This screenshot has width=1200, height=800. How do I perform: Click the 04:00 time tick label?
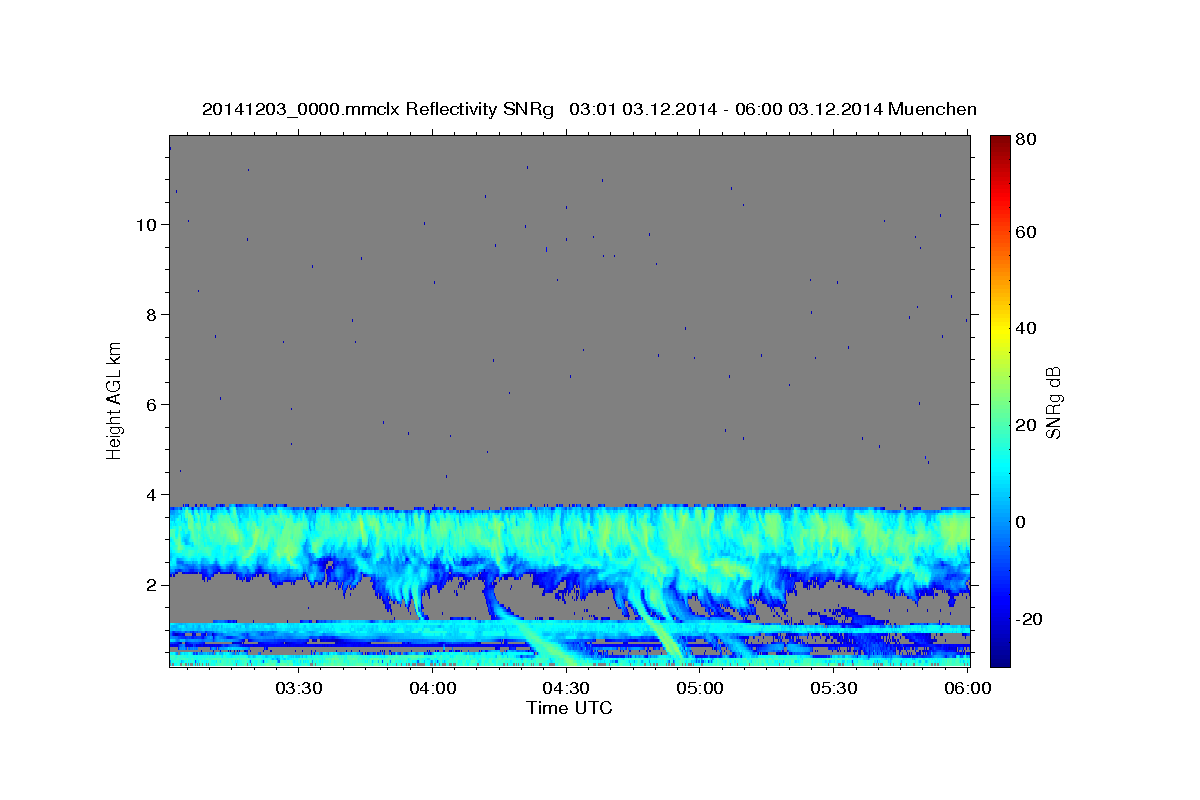tap(433, 688)
